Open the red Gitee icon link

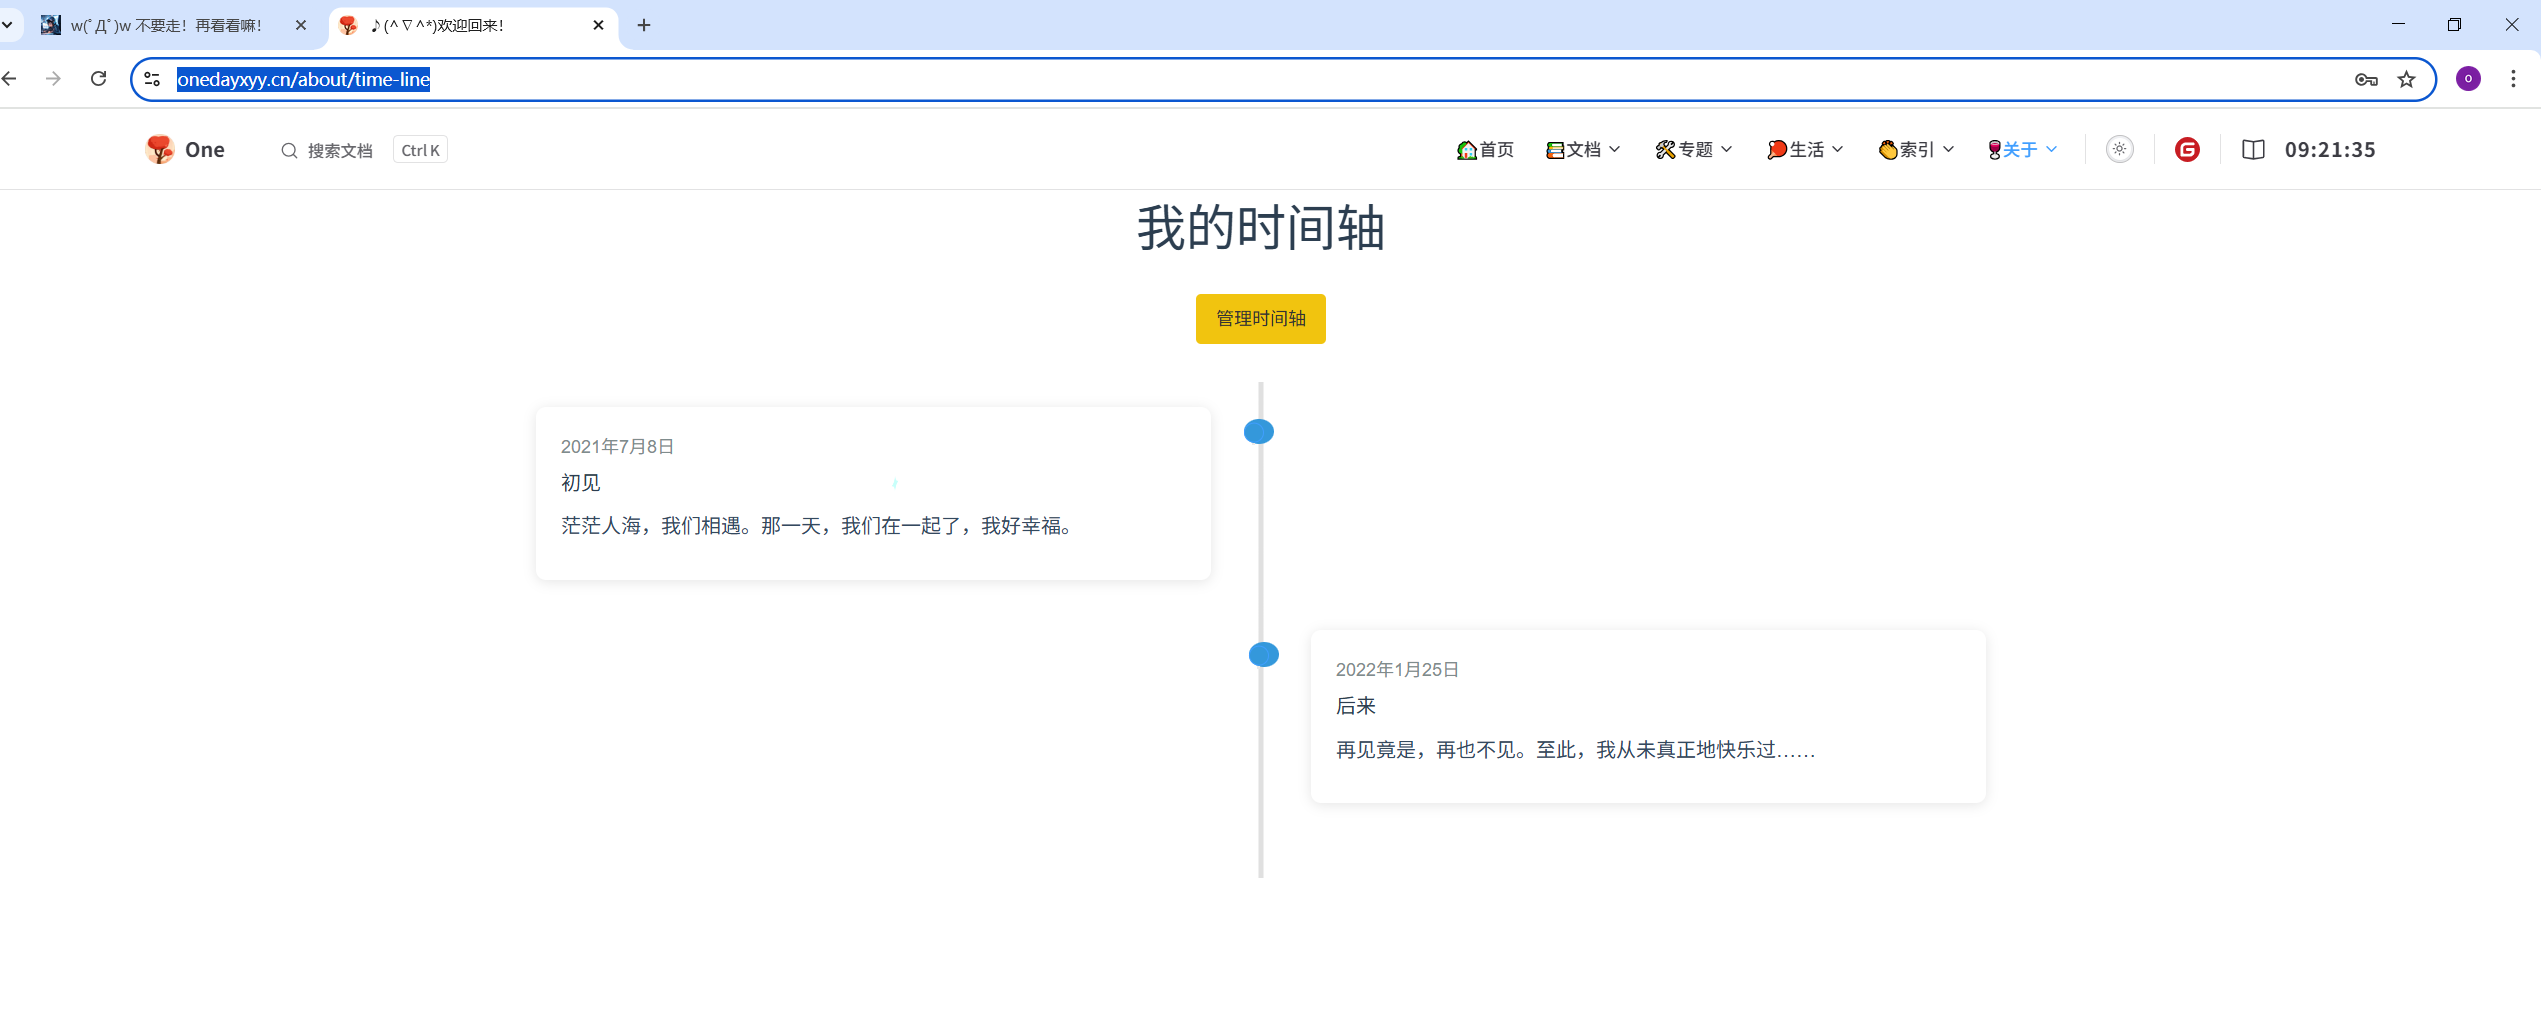2187,150
